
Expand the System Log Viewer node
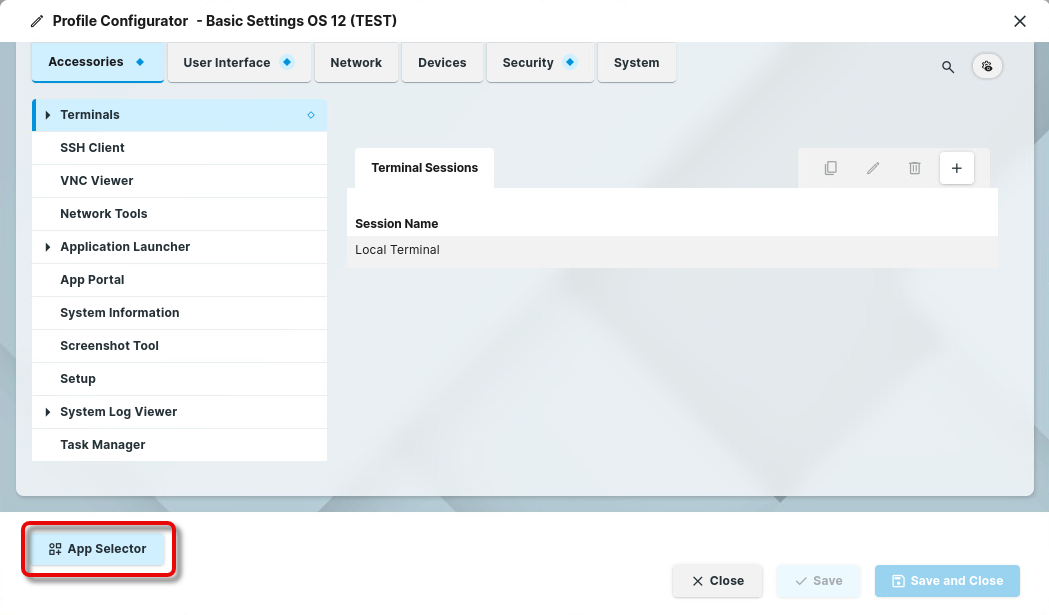tap(48, 412)
